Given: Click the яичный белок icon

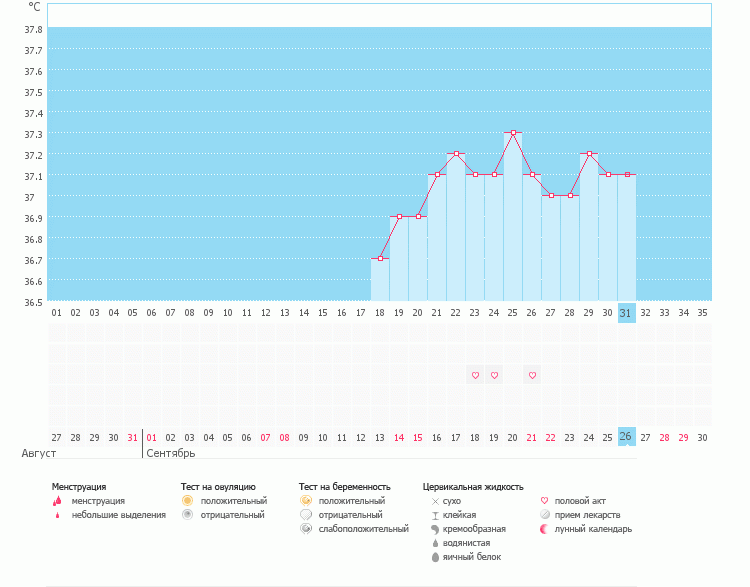Looking at the screenshot, I should pyautogui.click(x=435, y=557).
